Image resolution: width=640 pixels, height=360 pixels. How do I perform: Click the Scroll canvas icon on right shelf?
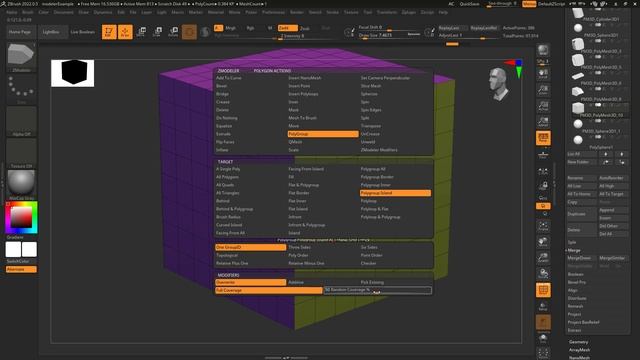point(543,74)
